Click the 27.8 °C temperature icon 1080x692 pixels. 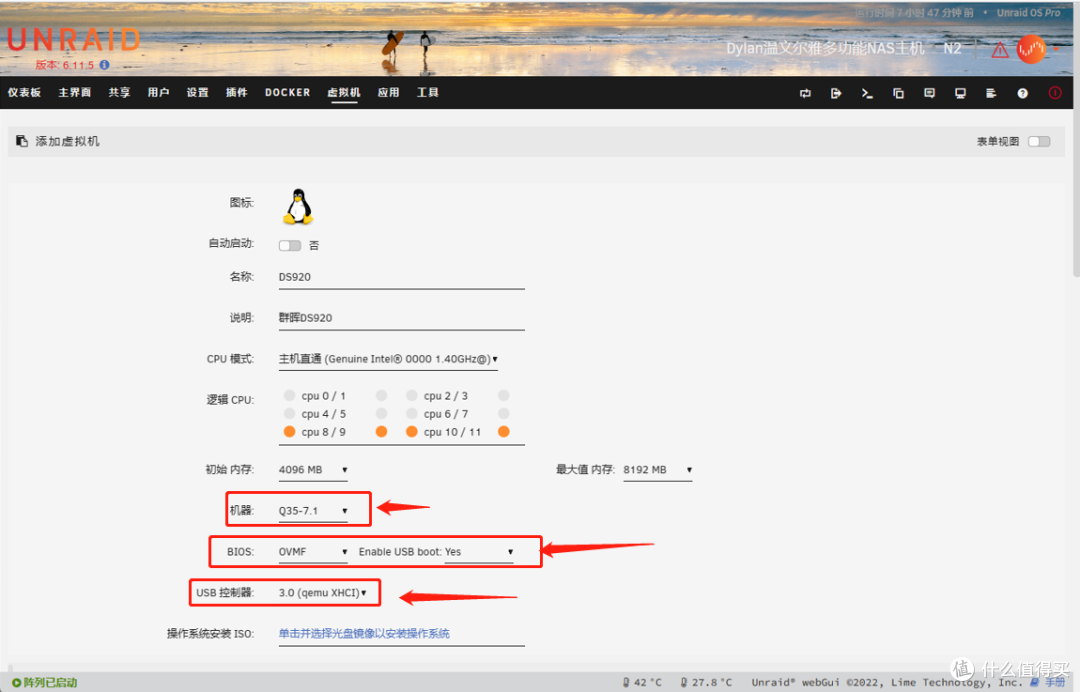[683, 682]
